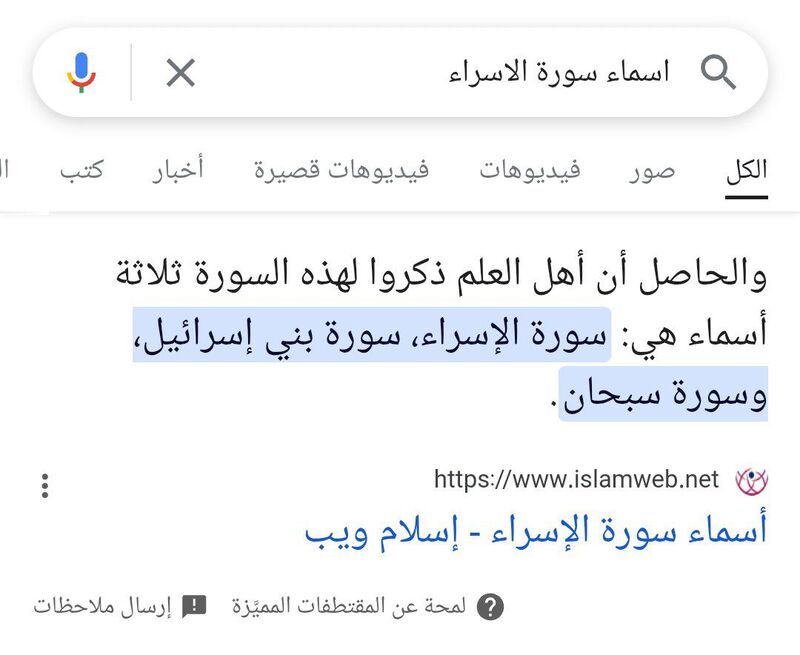The height and width of the screenshot is (655, 800).
Task: Select the الكل tab
Action: (746, 170)
